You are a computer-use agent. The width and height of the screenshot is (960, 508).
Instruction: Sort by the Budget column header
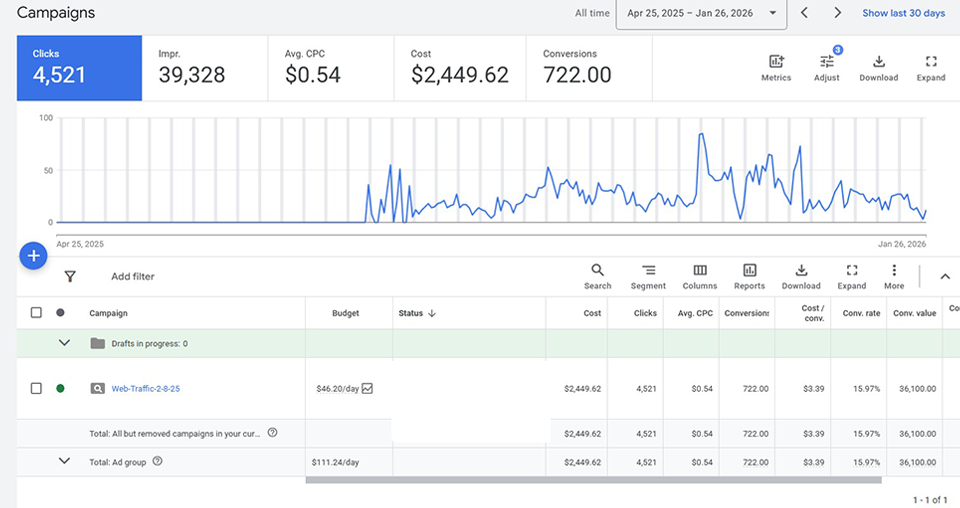[345, 313]
